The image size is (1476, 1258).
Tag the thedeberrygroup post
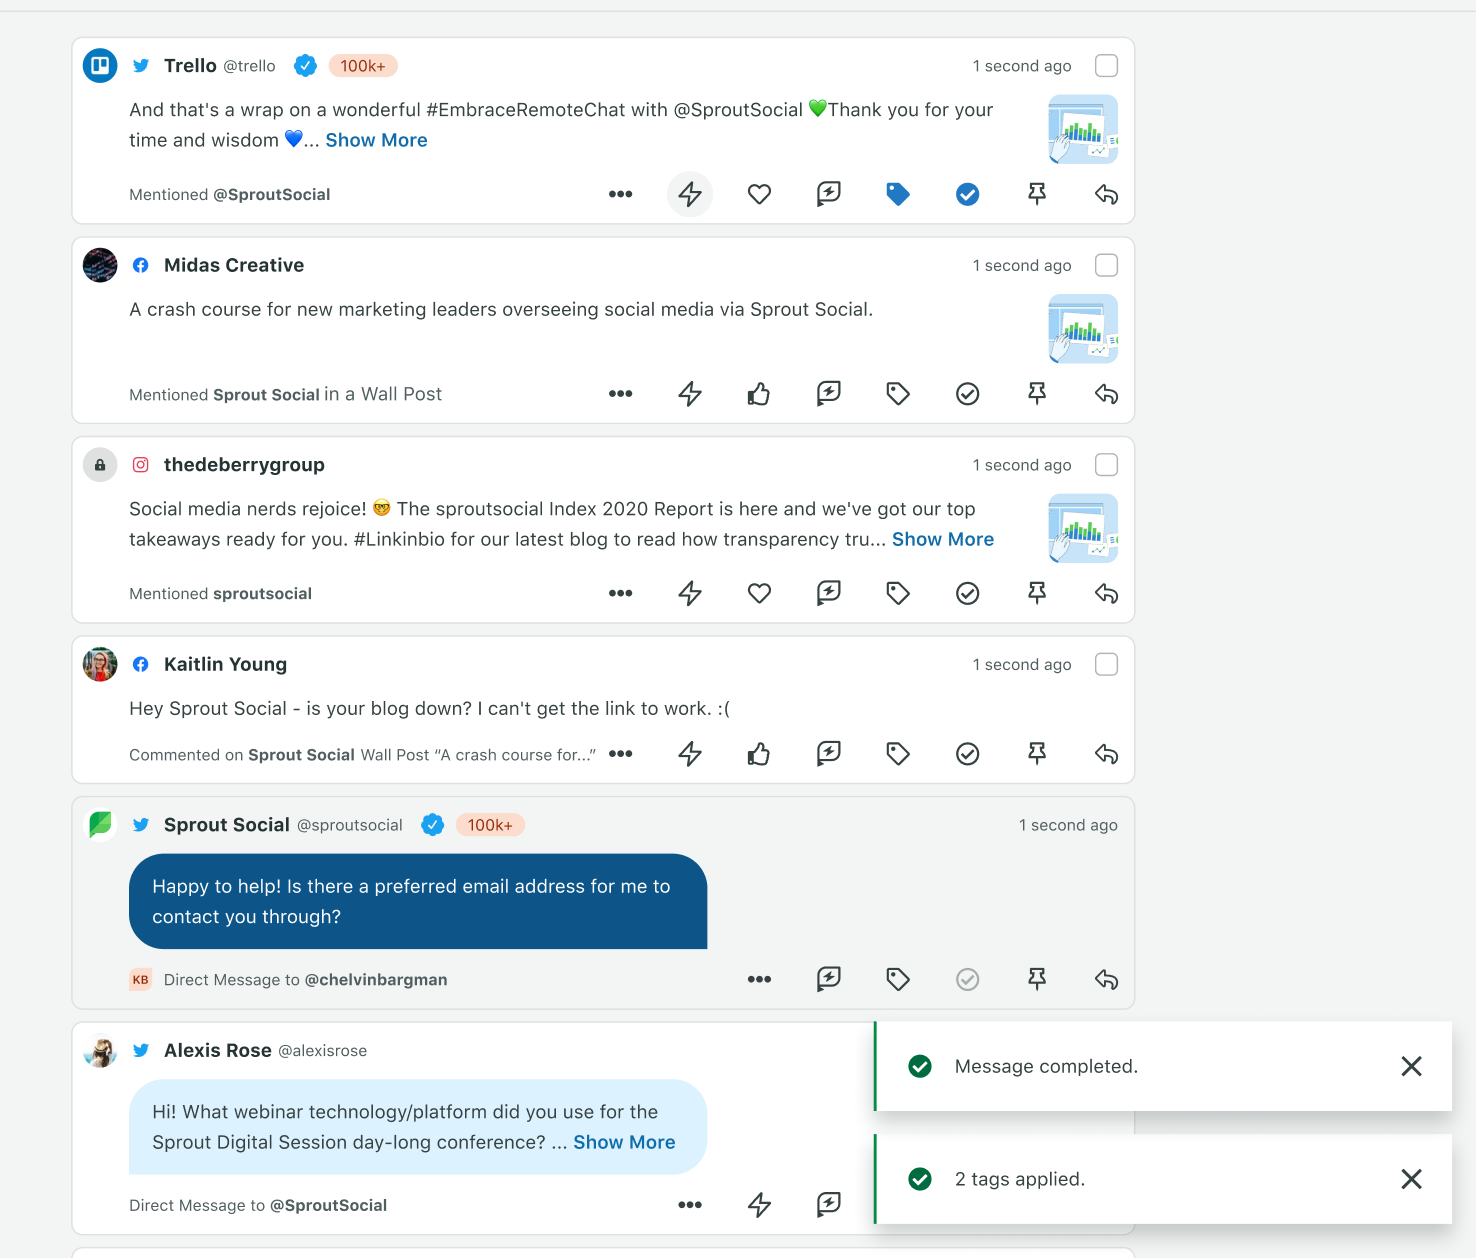coord(898,593)
